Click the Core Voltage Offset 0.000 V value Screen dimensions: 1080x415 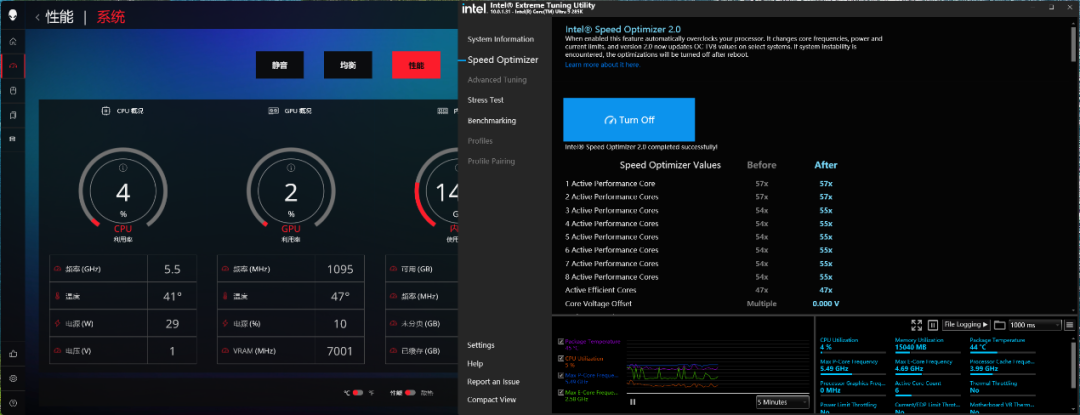tap(825, 304)
